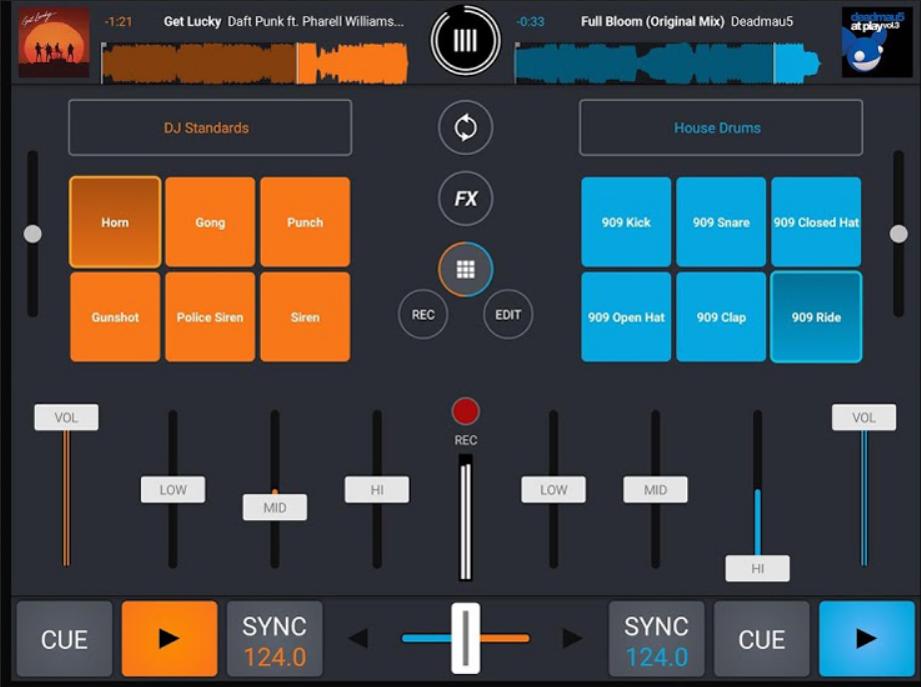Trigger the Siren sample pad

coord(305,317)
